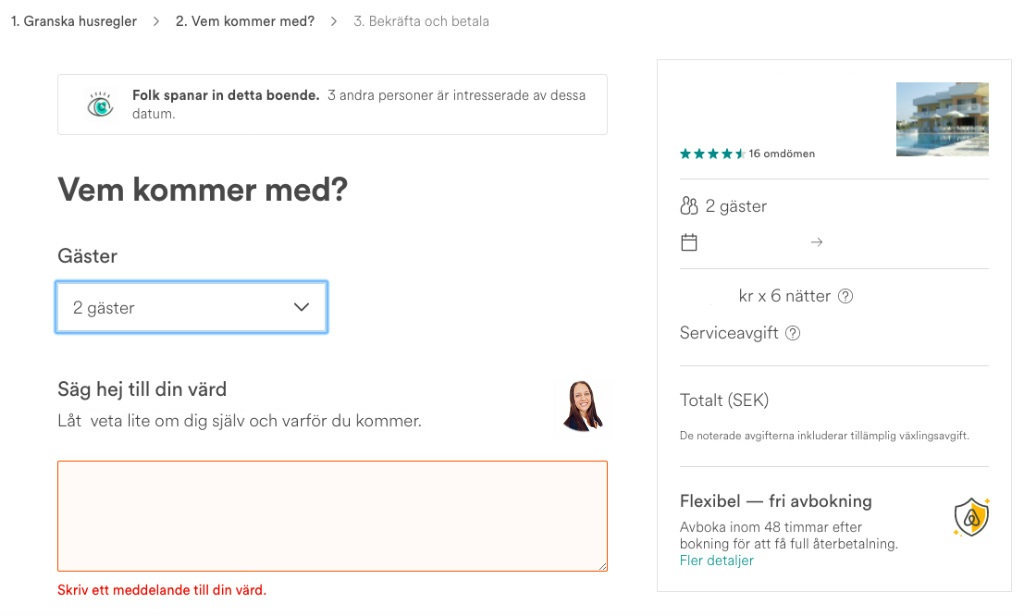The image size is (1024, 616).
Task: Click the chevron after Granska husregler
Action: pos(155,21)
